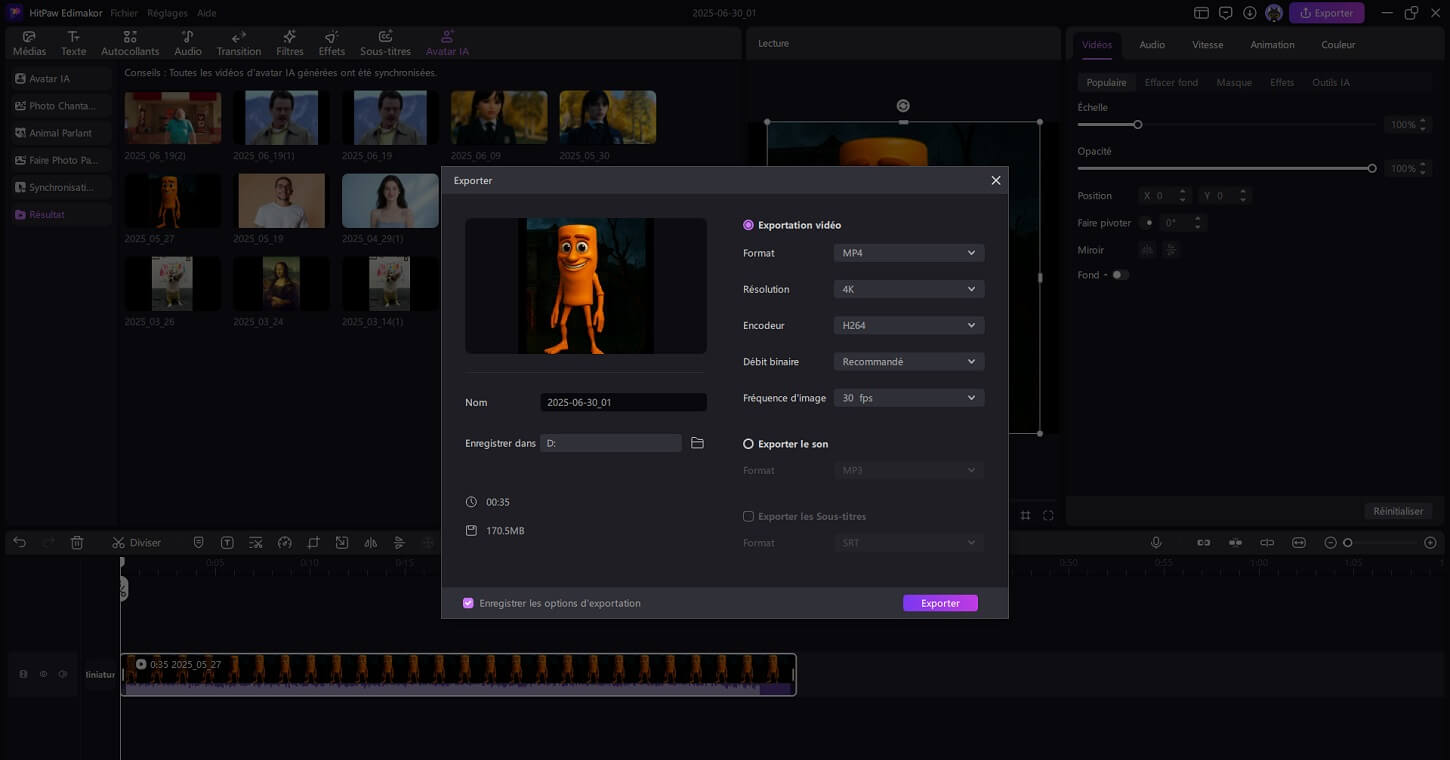Open the Effacer fond sub-tab

(x=1171, y=82)
